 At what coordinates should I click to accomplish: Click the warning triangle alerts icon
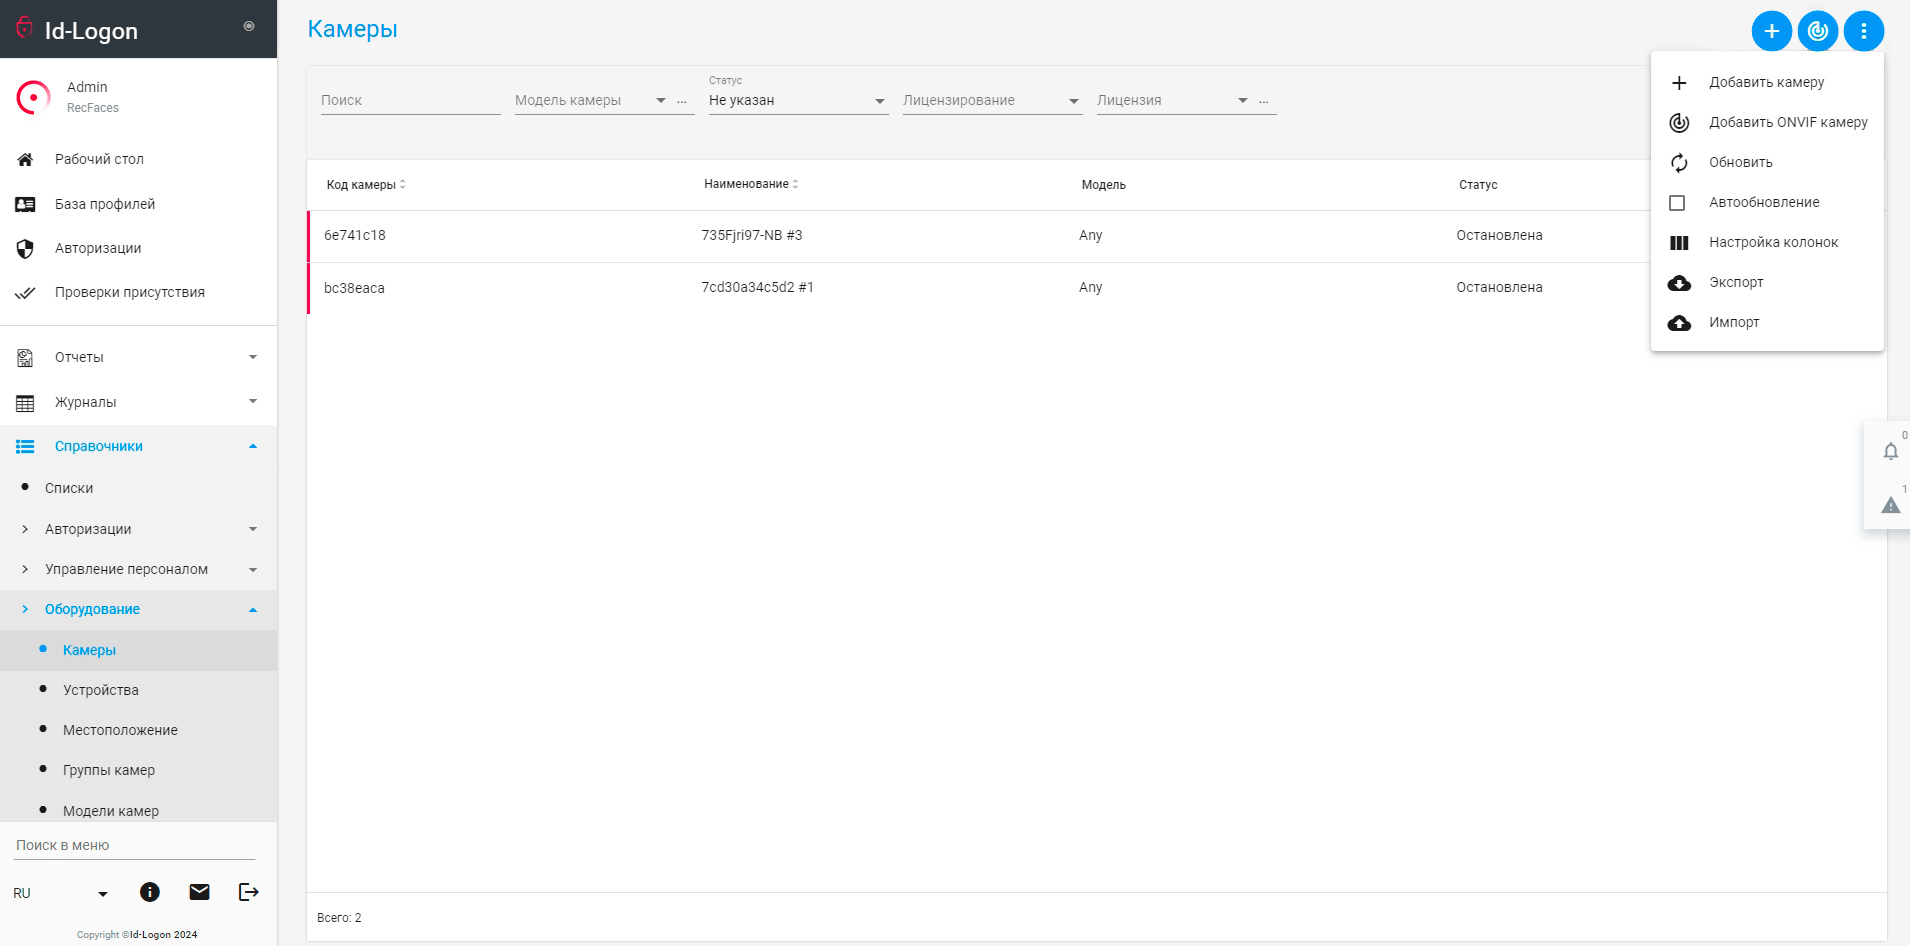1890,505
